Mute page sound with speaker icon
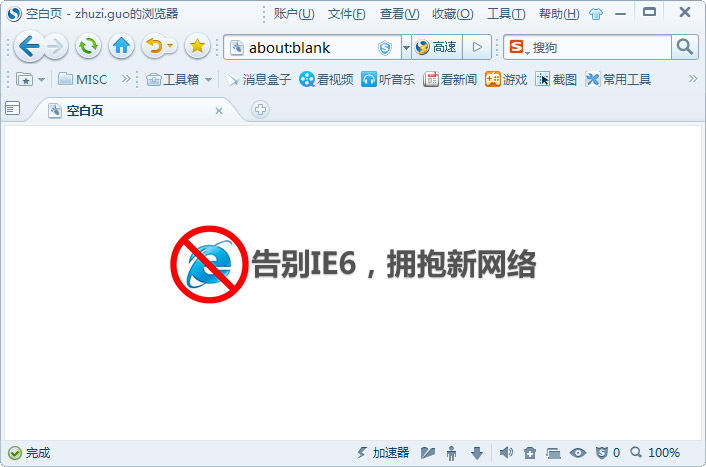The width and height of the screenshot is (706, 467). click(506, 453)
